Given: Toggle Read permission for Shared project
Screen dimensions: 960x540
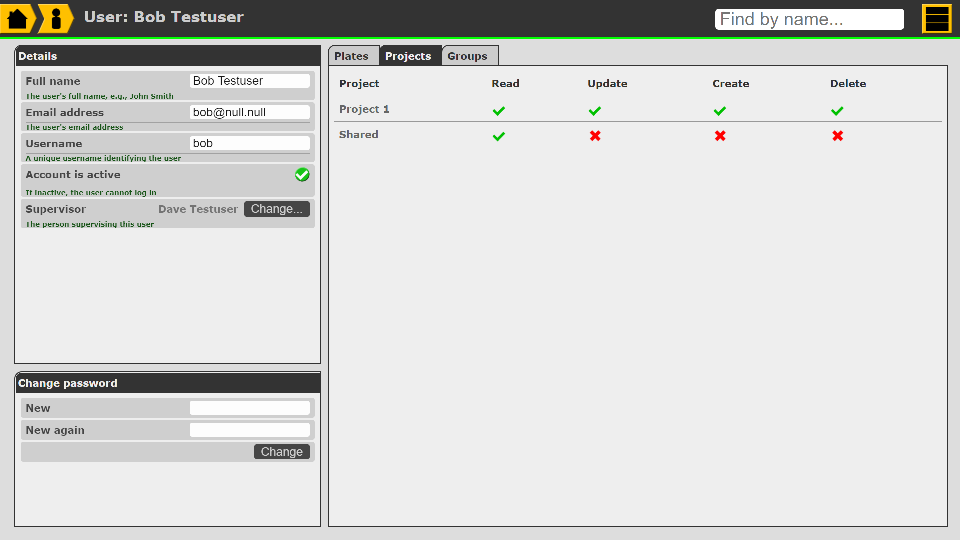Looking at the screenshot, I should 499,136.
